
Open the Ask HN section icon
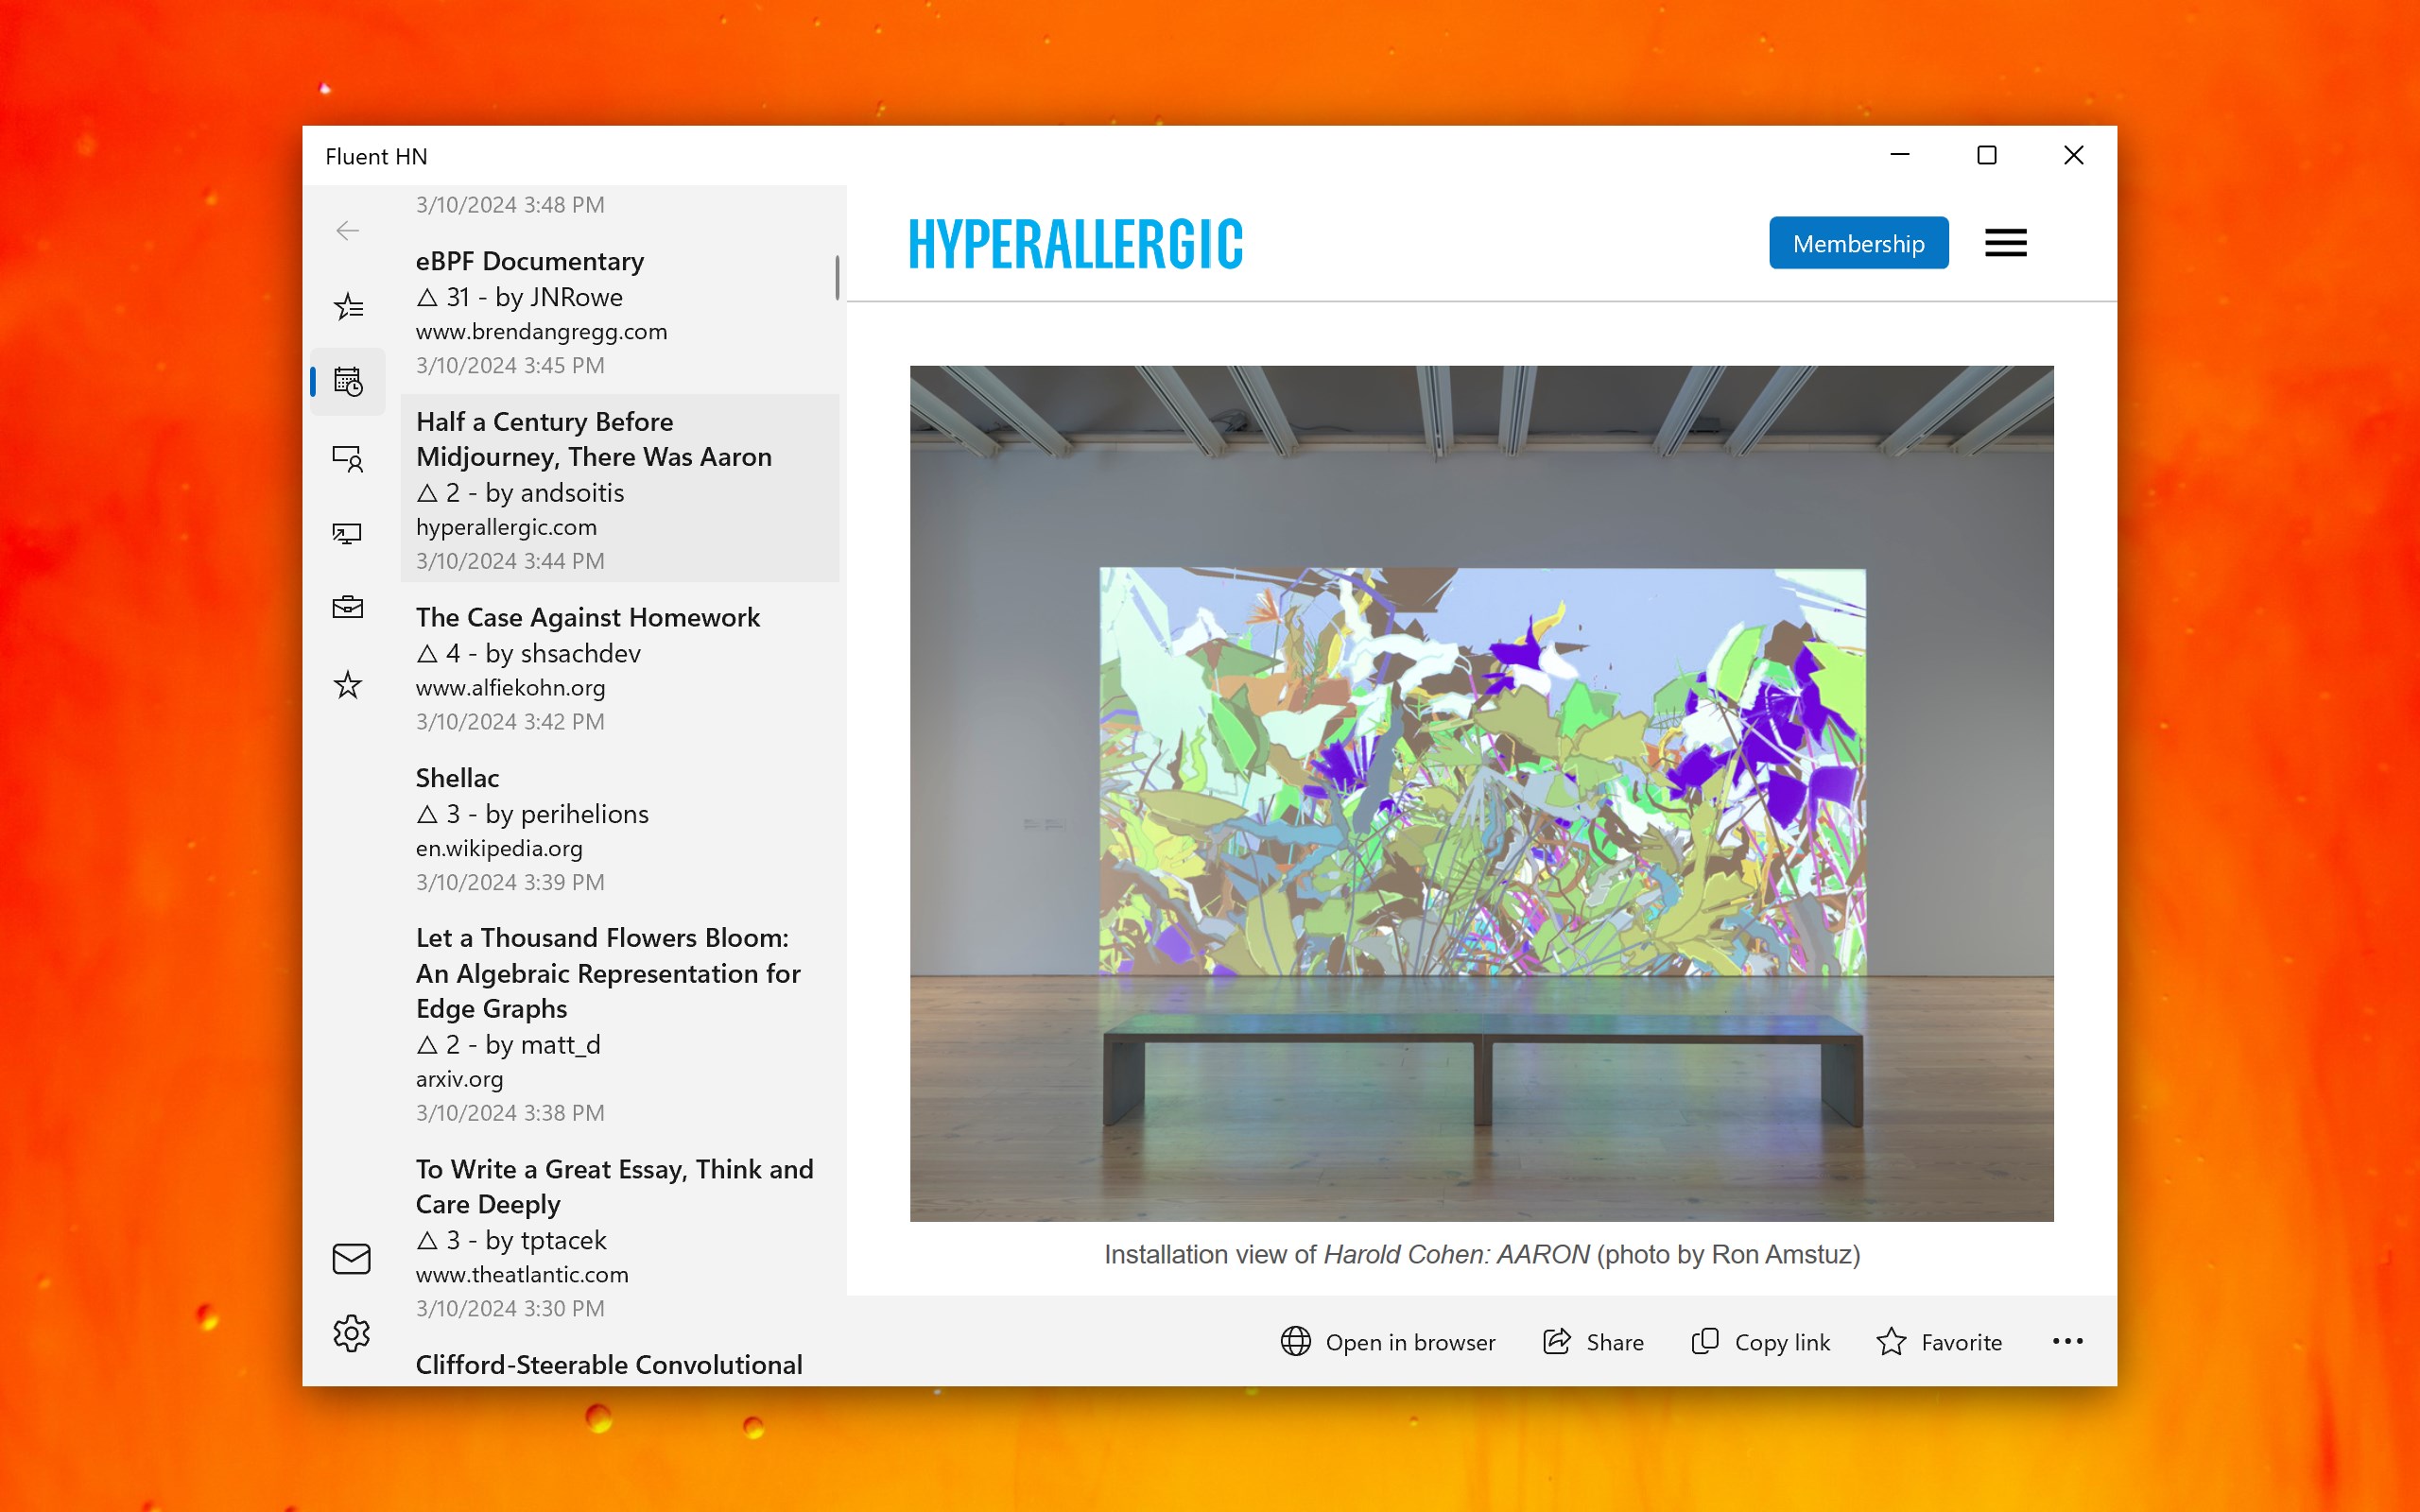pyautogui.click(x=347, y=458)
